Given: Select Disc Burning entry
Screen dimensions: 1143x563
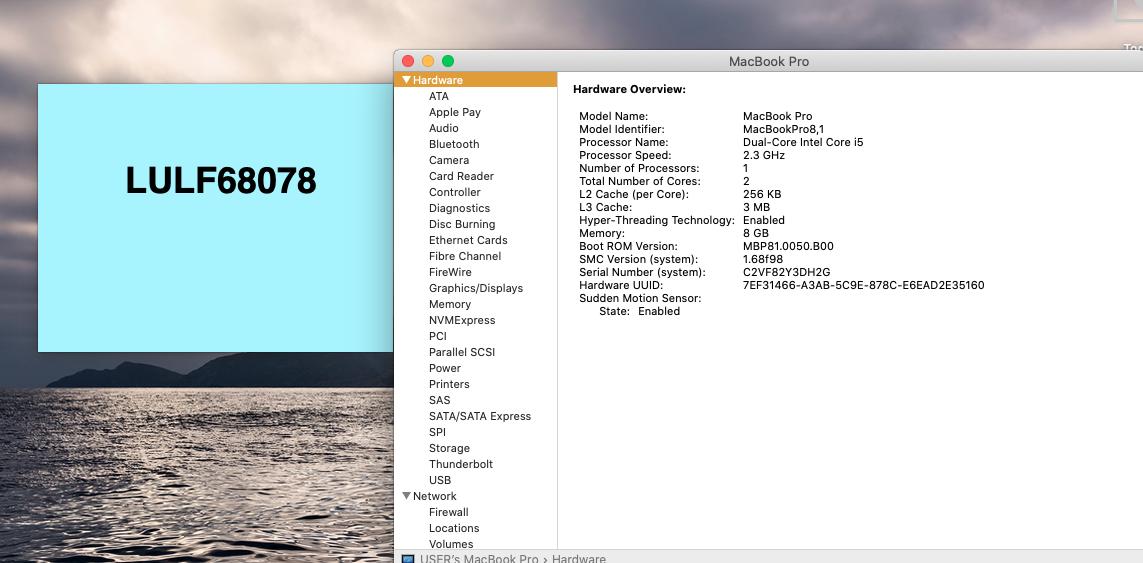Looking at the screenshot, I should 462,225.
